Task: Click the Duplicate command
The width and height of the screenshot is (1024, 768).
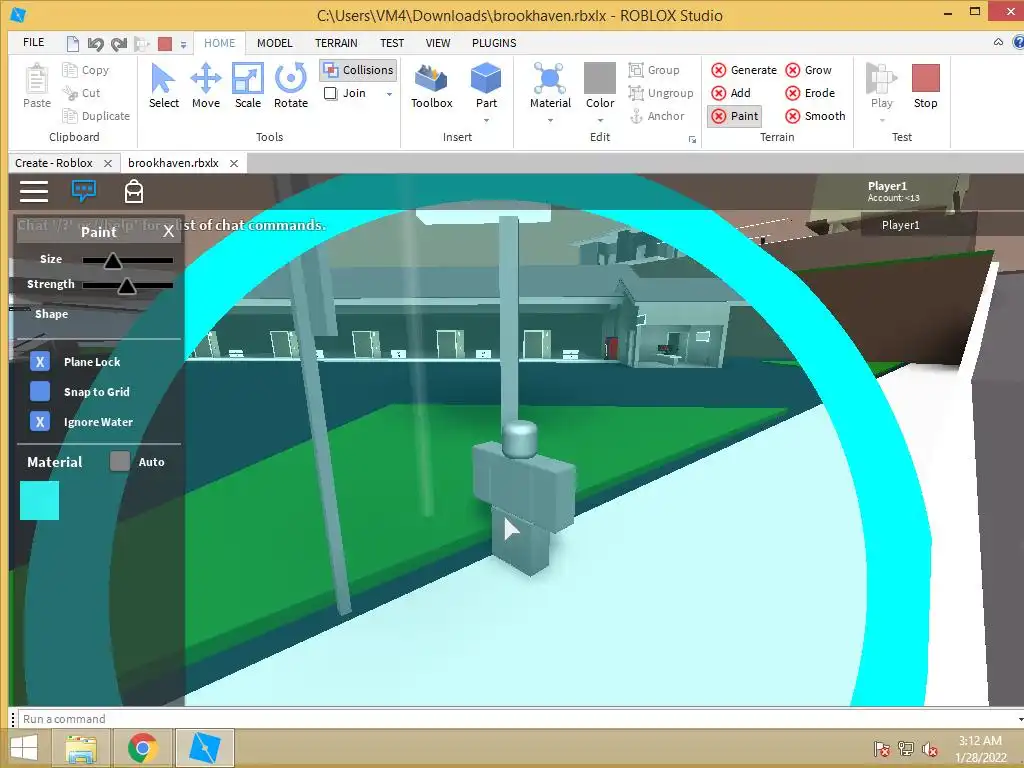Action: pos(96,116)
